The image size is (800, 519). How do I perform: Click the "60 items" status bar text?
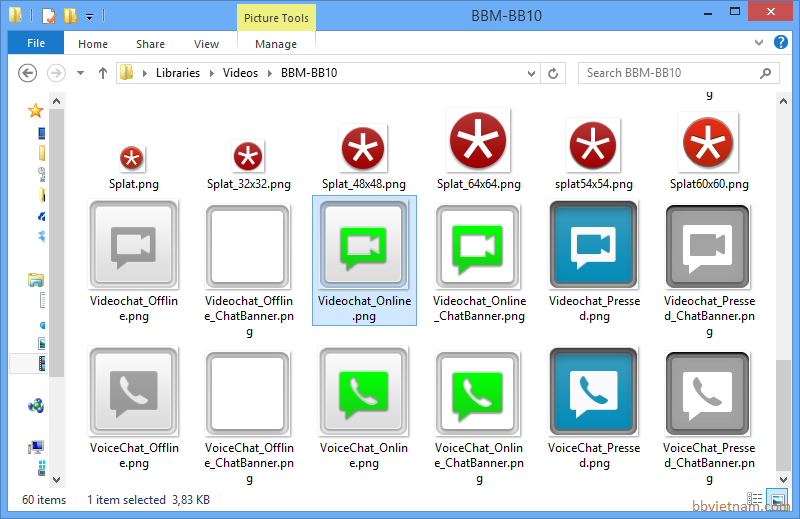pyautogui.click(x=44, y=500)
